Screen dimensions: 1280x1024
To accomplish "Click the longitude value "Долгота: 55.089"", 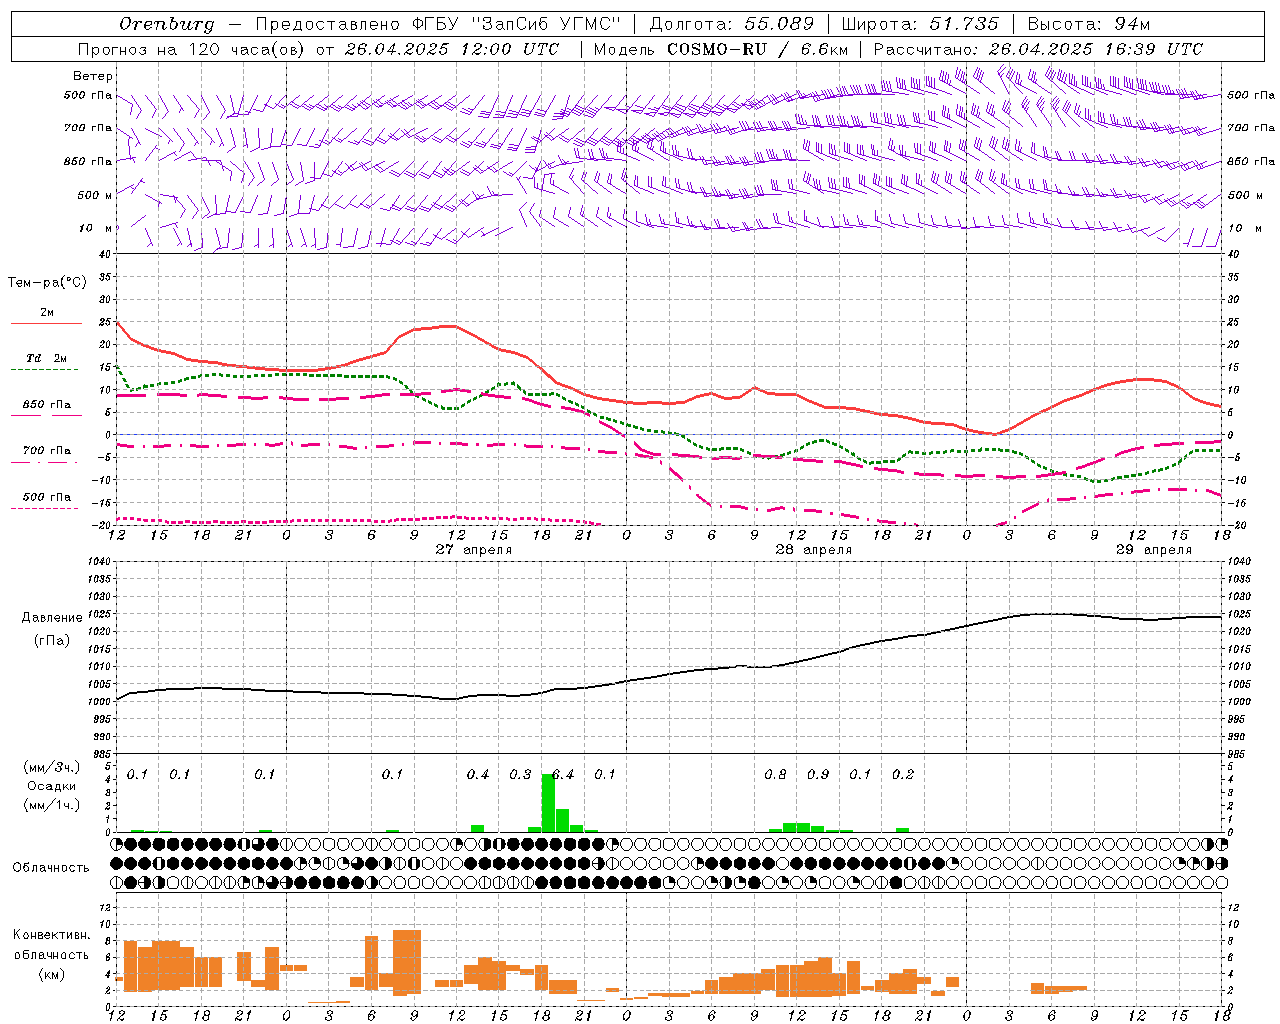I will pyautogui.click(x=732, y=24).
